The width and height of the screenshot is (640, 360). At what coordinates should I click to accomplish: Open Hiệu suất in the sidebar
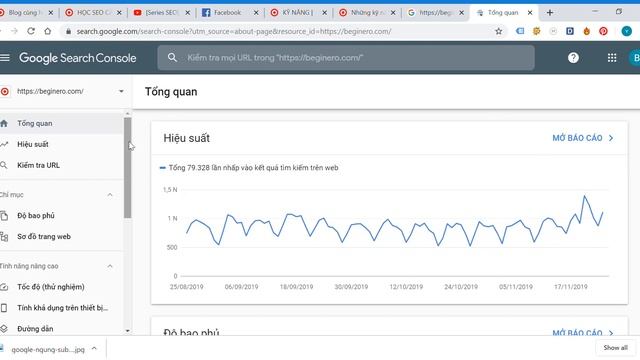pyautogui.click(x=61, y=144)
